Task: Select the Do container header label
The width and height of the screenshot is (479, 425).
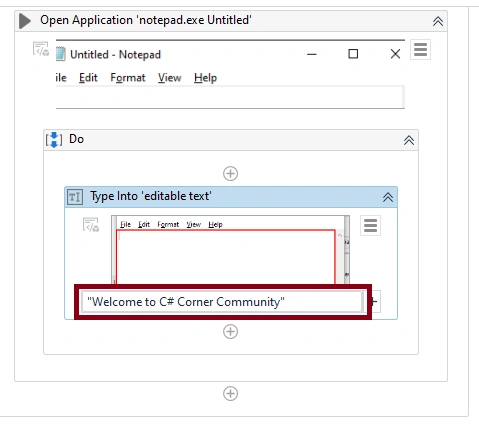Action: coord(76,139)
